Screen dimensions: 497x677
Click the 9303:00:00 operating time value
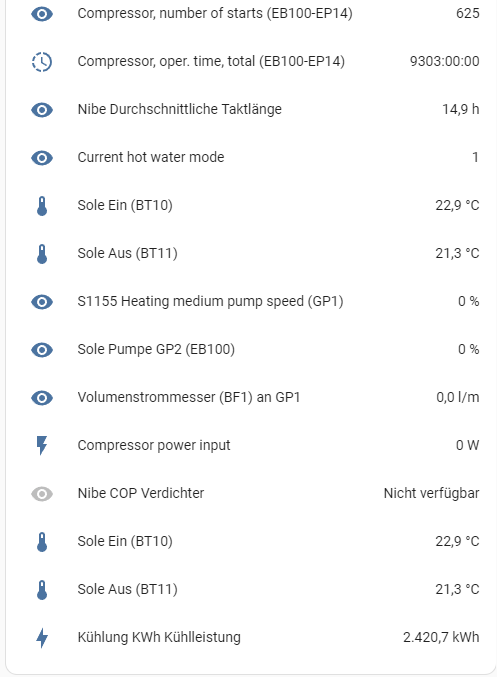444,61
